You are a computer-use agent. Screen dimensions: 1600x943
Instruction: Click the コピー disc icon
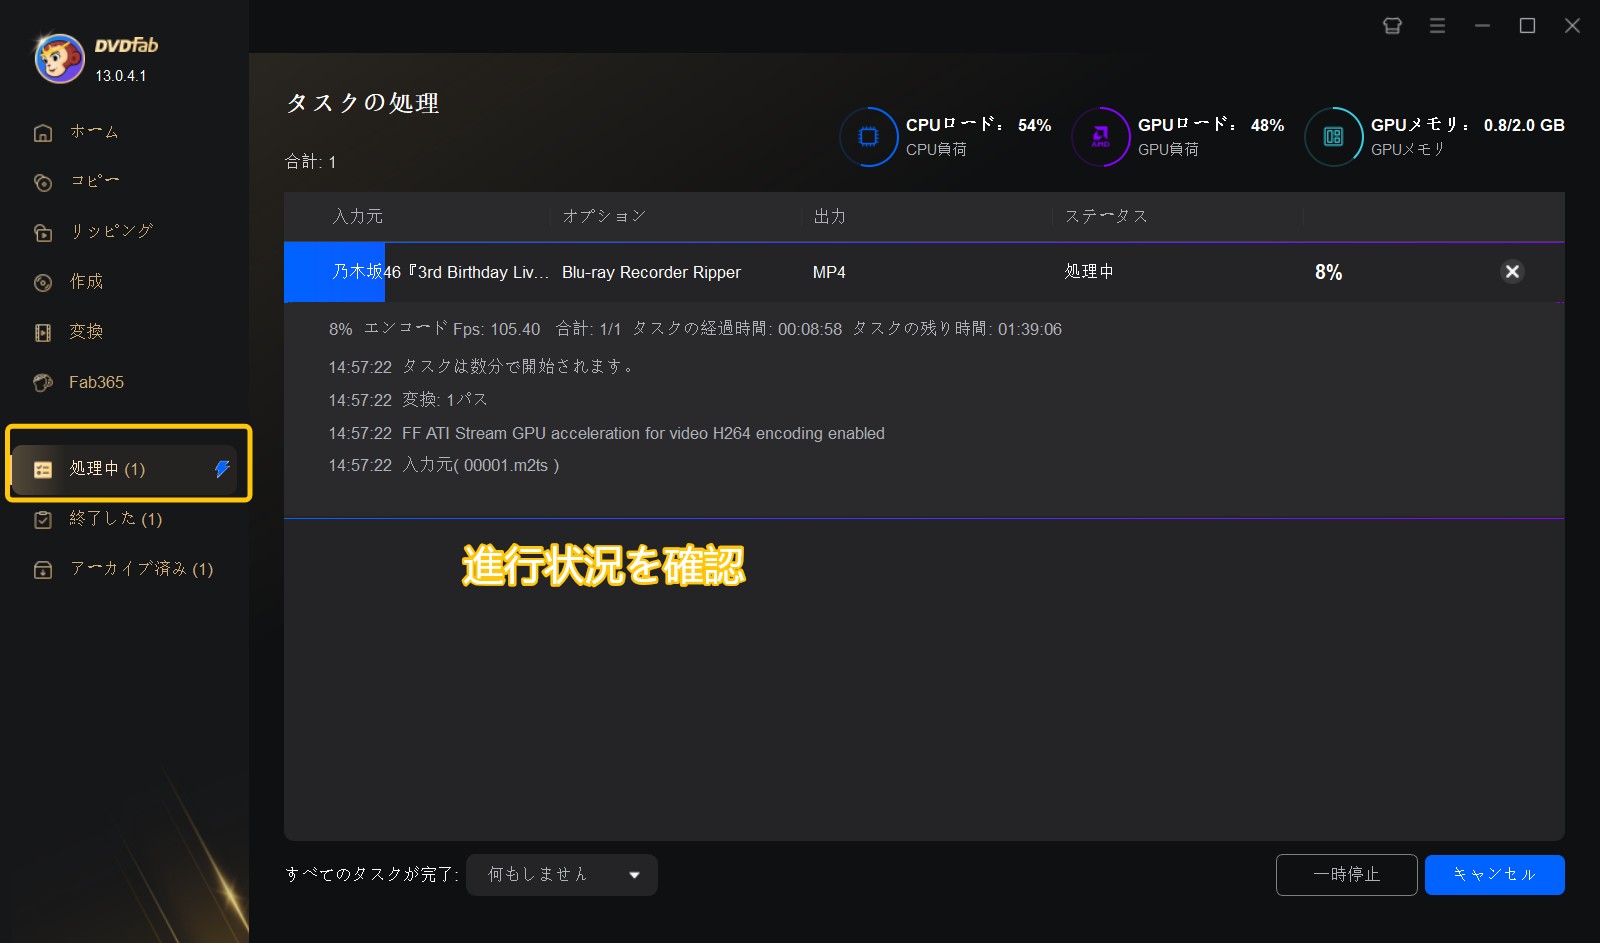tap(43, 182)
